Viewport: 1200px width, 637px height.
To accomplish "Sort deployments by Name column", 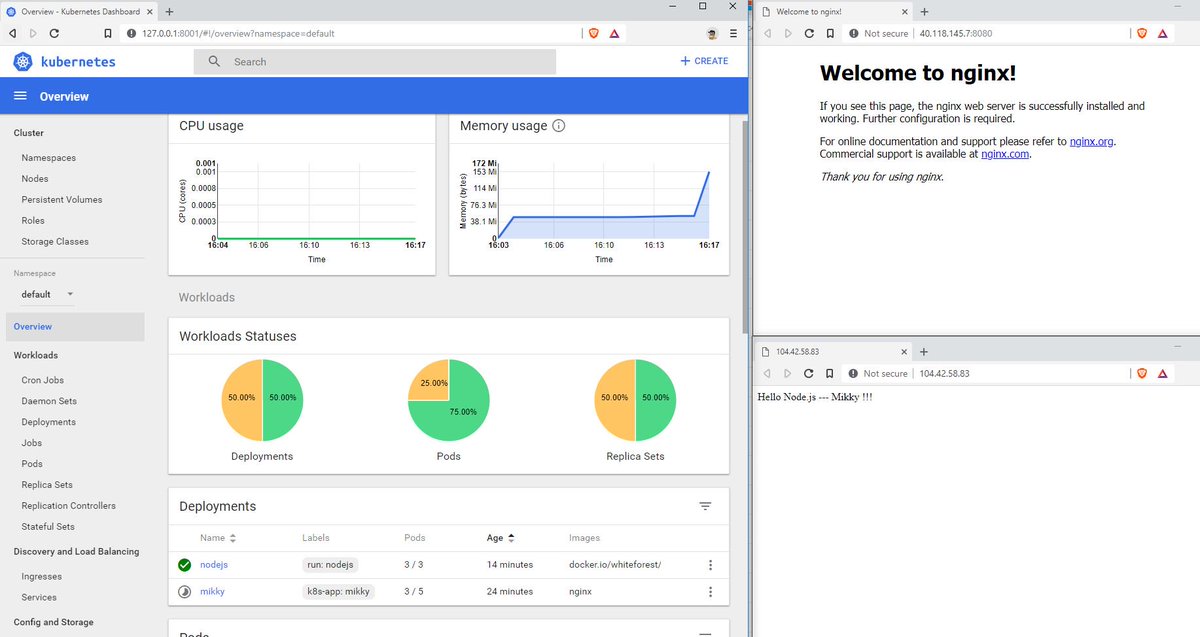I will [218, 538].
